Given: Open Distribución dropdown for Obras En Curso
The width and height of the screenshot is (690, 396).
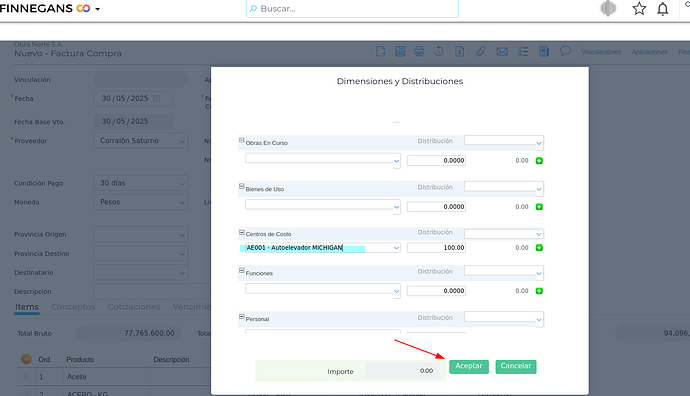Looking at the screenshot, I should [x=539, y=143].
